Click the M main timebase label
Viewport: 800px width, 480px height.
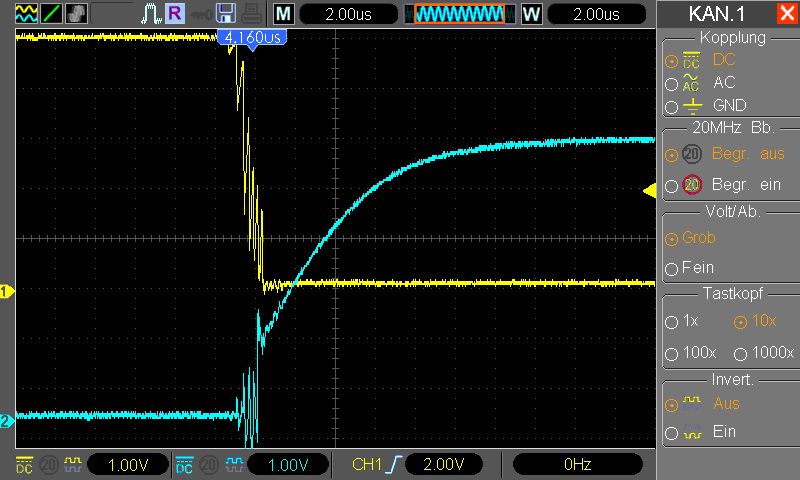pos(284,14)
